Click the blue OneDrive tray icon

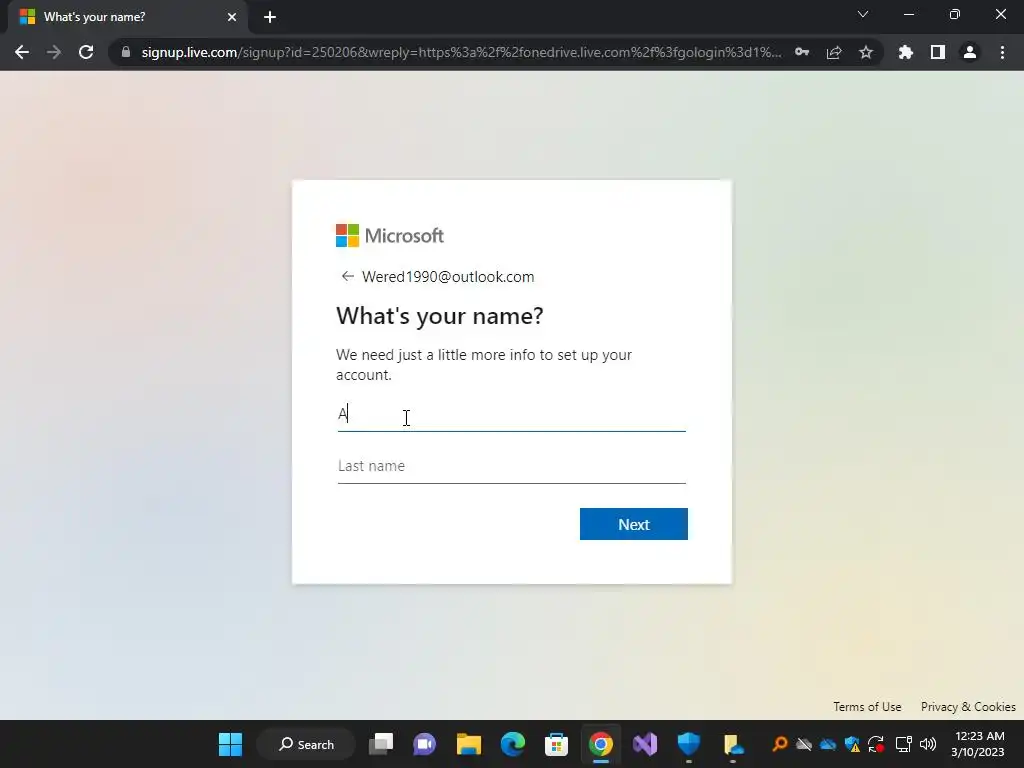pos(828,744)
